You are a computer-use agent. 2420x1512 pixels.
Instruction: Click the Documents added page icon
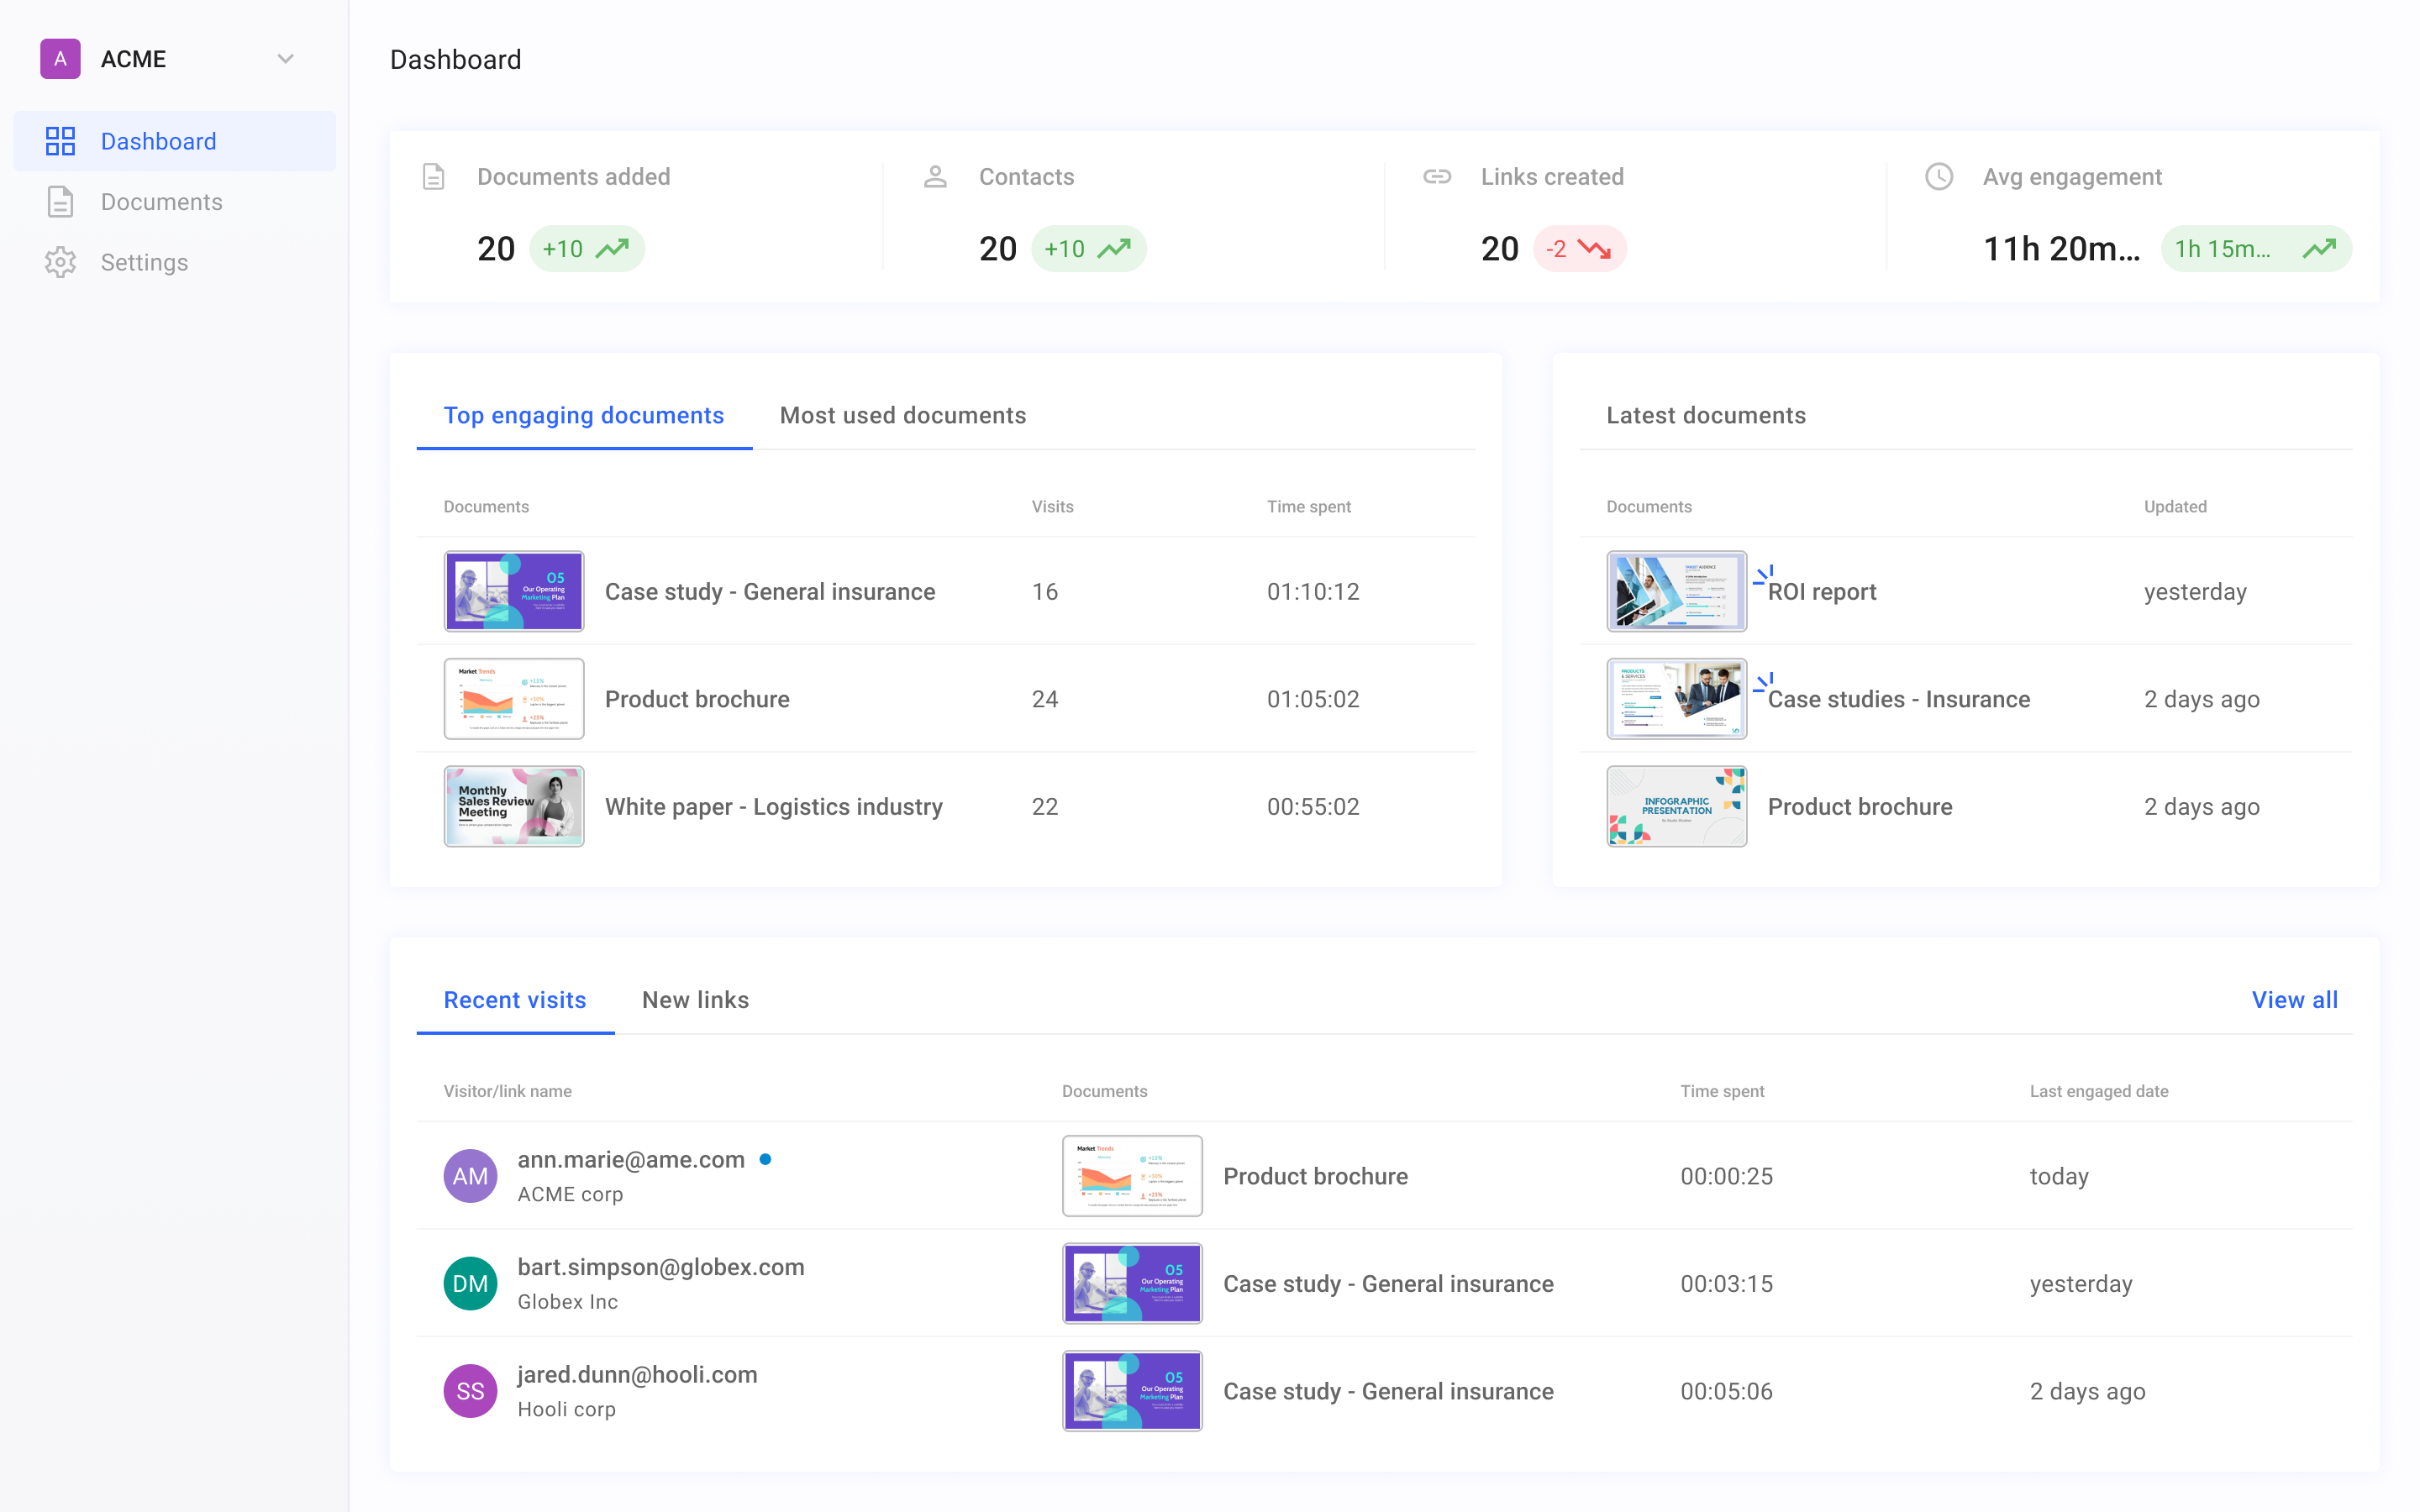433,177
